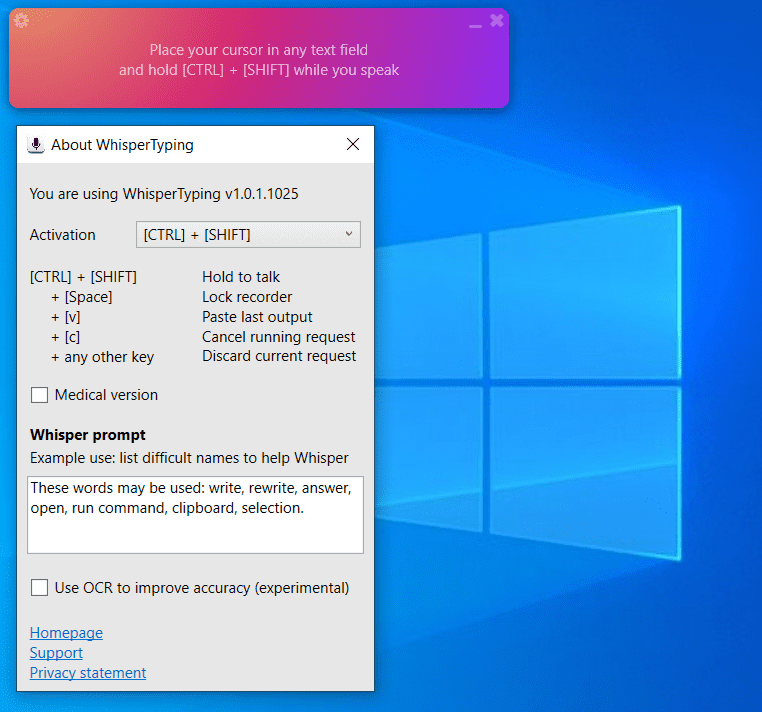Close the About WhisperTyping dialog
Viewport: 762px width, 712px height.
point(353,144)
